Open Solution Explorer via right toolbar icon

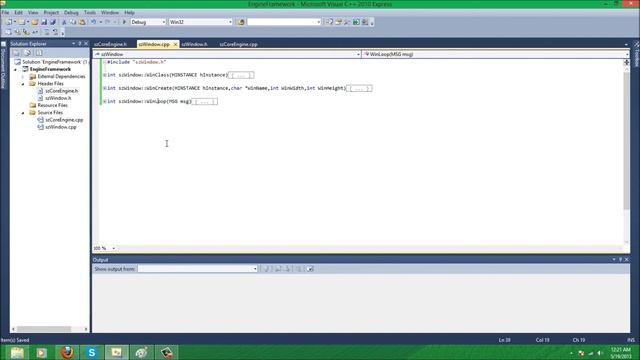coord(329,22)
